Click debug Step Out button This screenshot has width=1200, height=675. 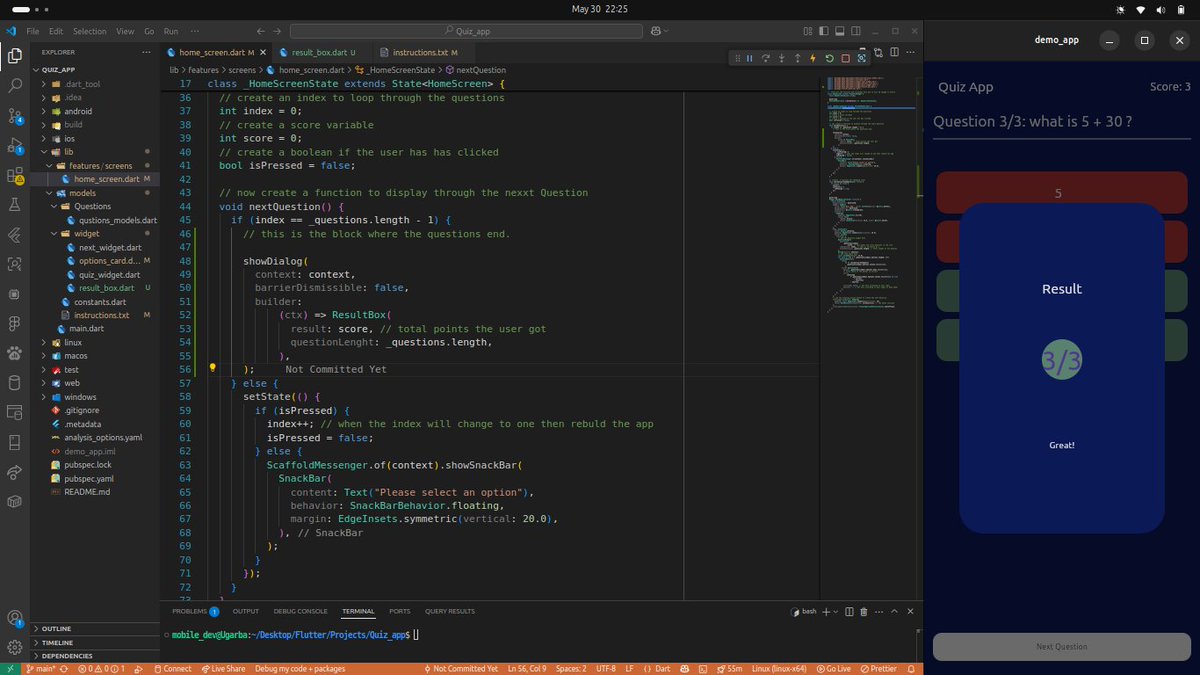pos(797,58)
